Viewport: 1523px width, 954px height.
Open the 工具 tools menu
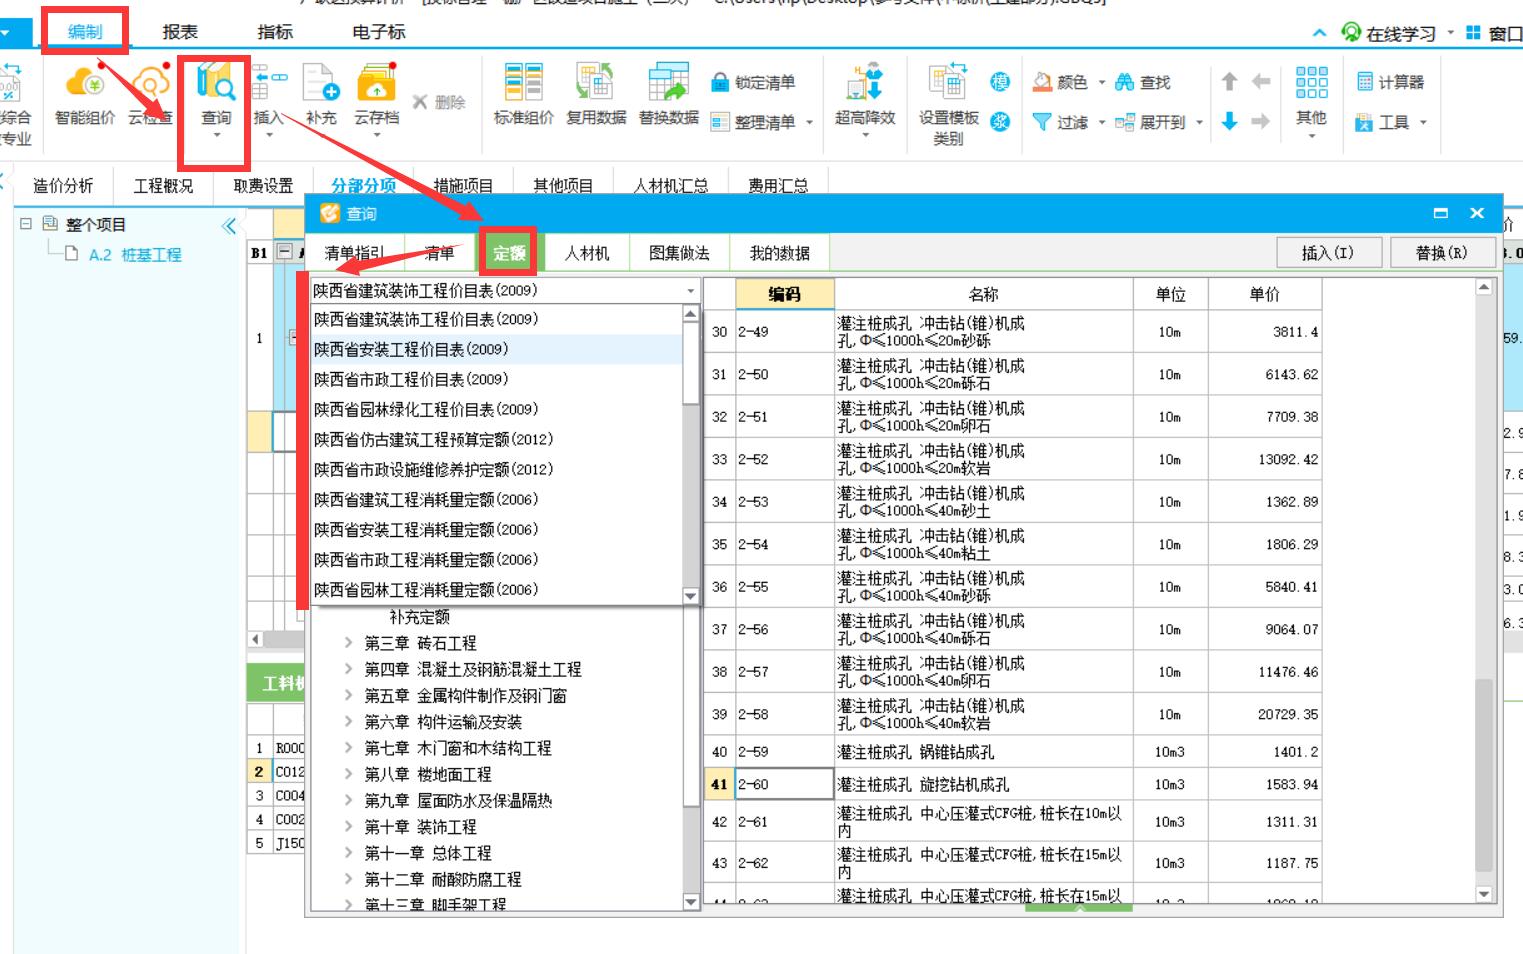[x=1391, y=122]
